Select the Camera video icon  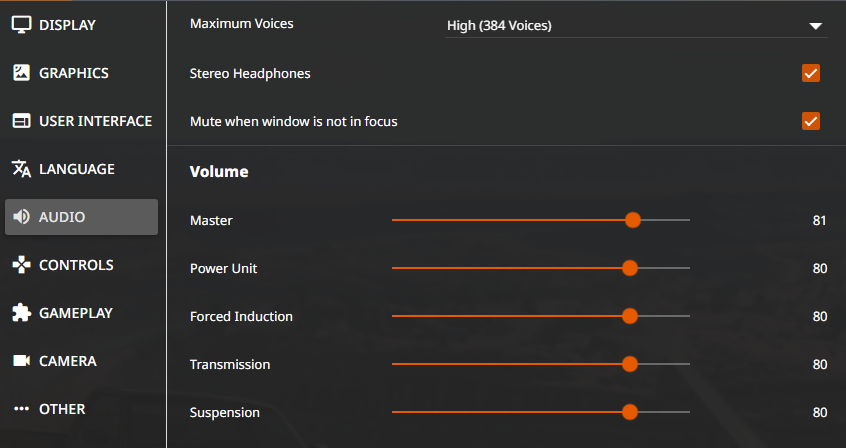click(x=22, y=361)
